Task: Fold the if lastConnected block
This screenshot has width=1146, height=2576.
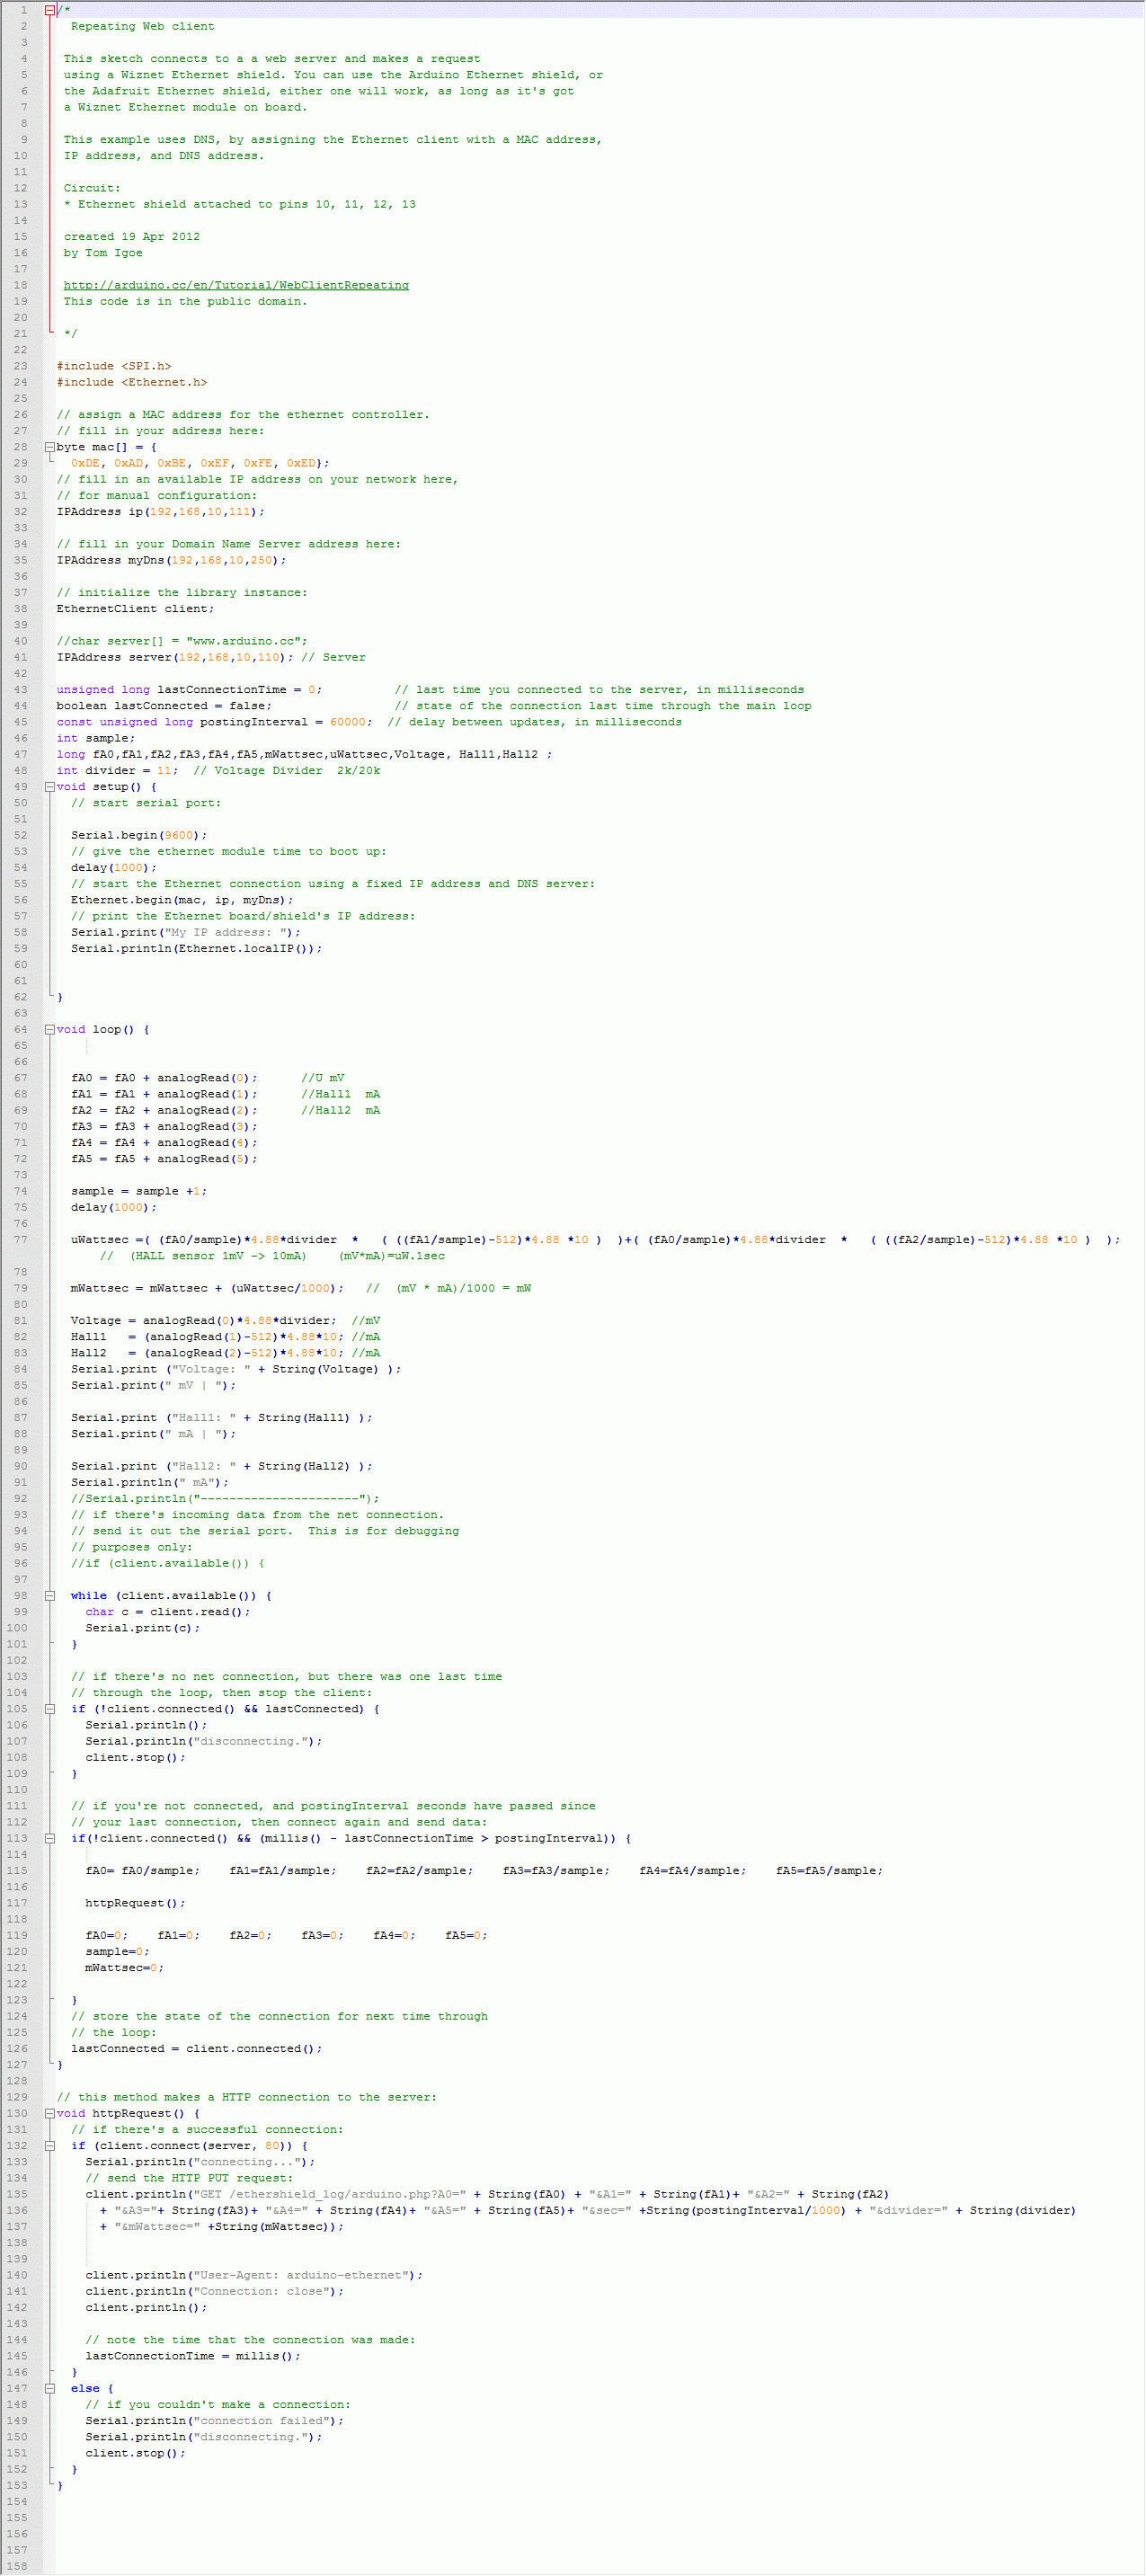Action: point(50,1709)
